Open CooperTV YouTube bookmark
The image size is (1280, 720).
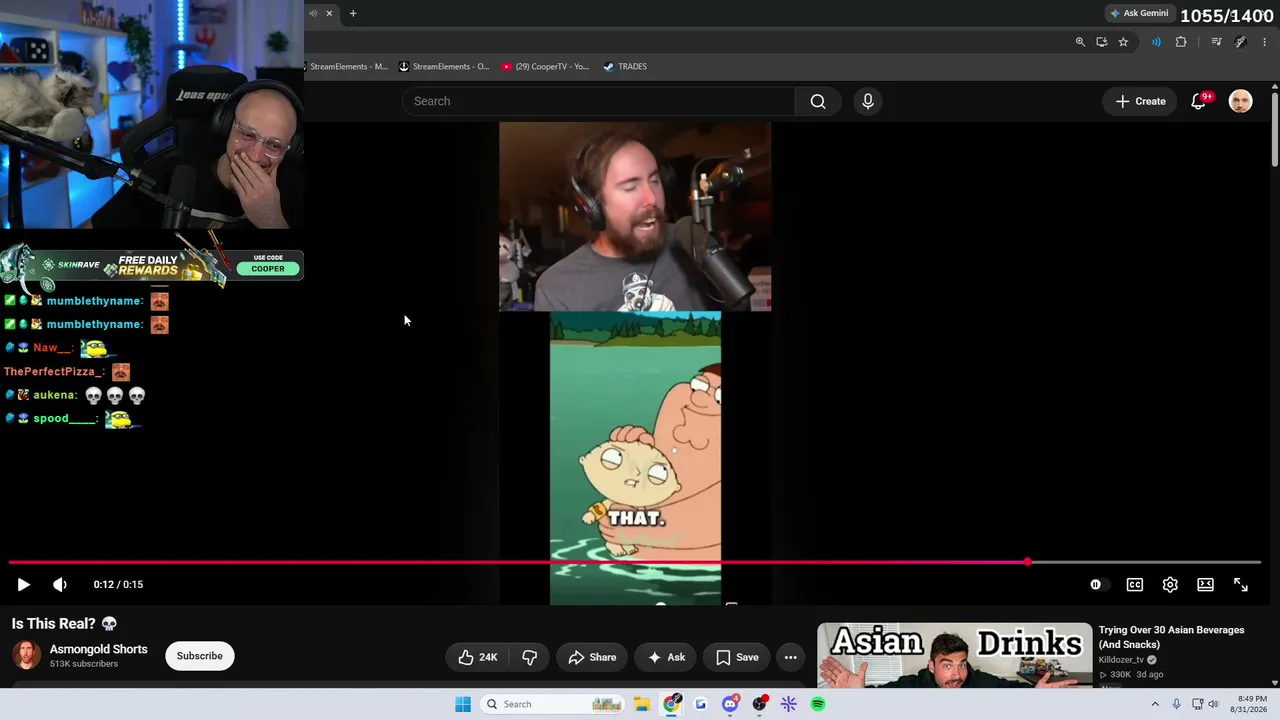point(546,67)
